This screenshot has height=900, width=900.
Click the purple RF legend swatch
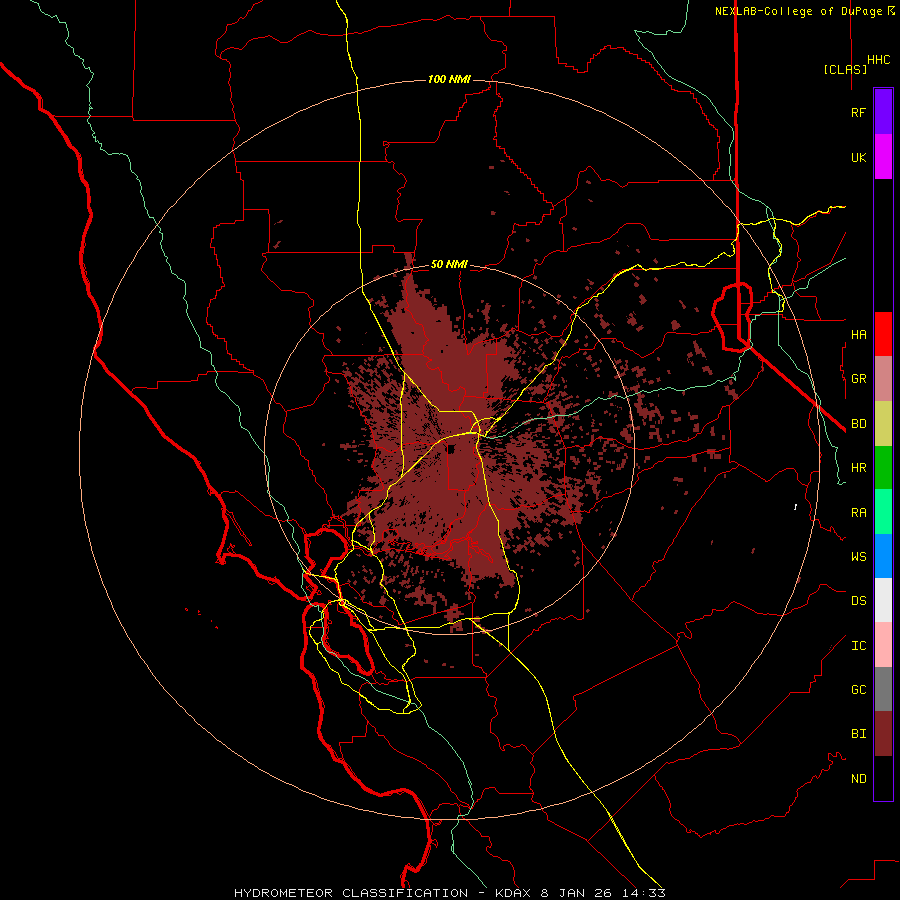(x=883, y=112)
